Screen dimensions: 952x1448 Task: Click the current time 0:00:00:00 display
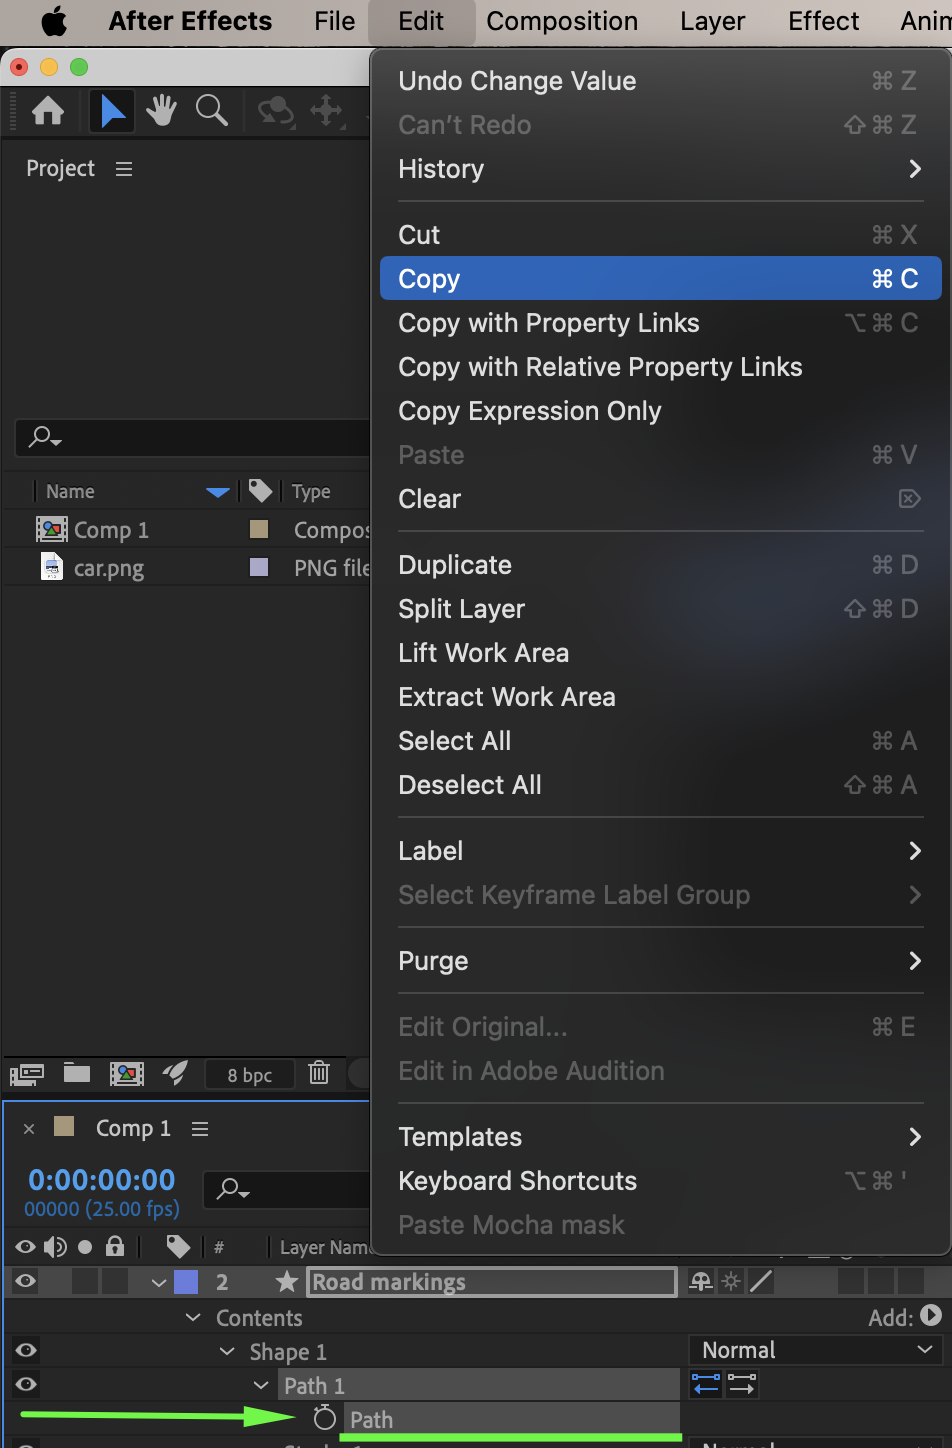101,1180
